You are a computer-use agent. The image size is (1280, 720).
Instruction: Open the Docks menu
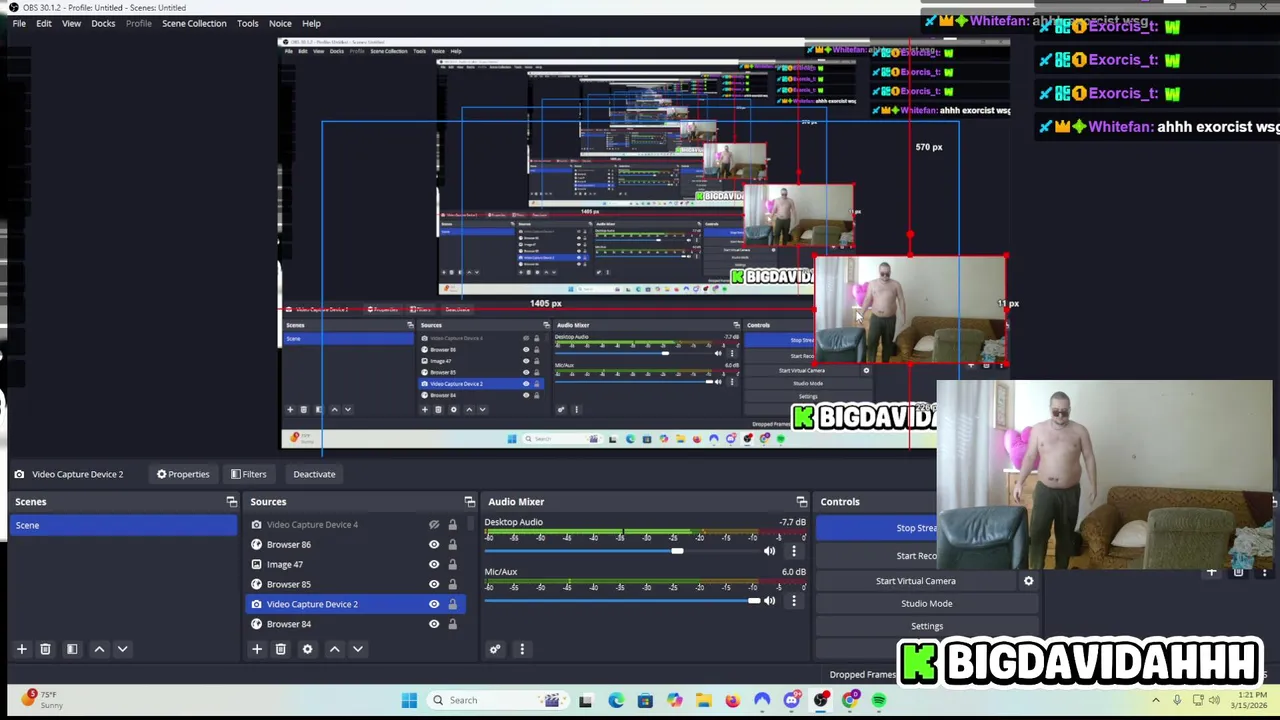coord(103,23)
